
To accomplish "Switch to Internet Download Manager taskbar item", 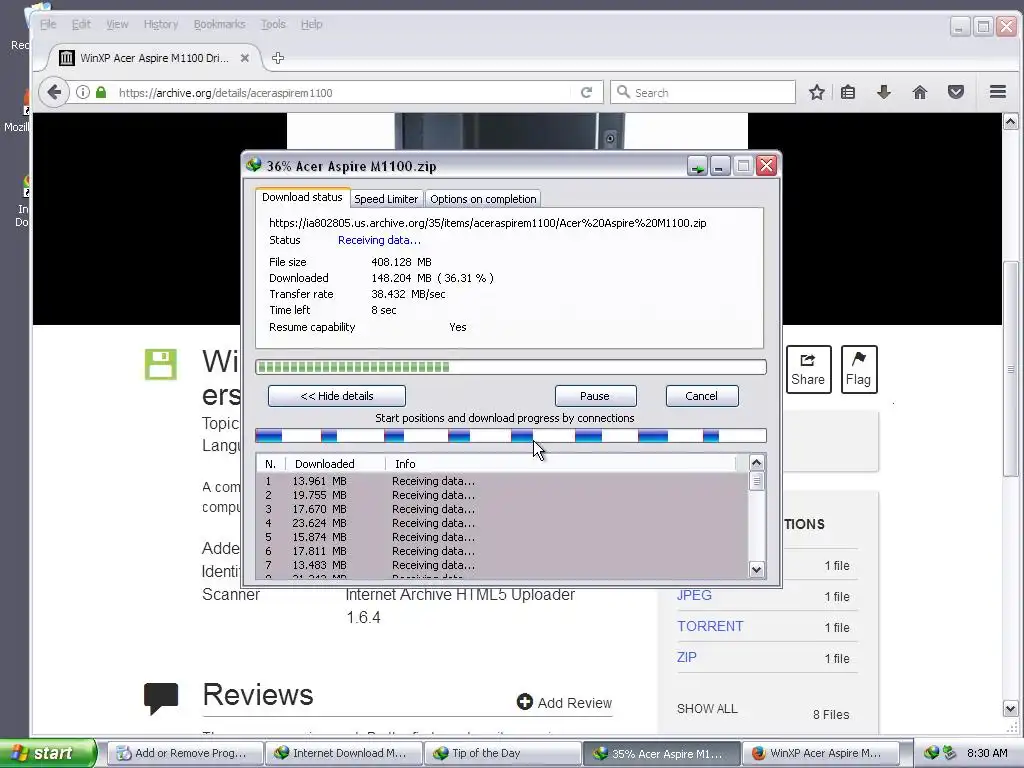I will click(344, 753).
